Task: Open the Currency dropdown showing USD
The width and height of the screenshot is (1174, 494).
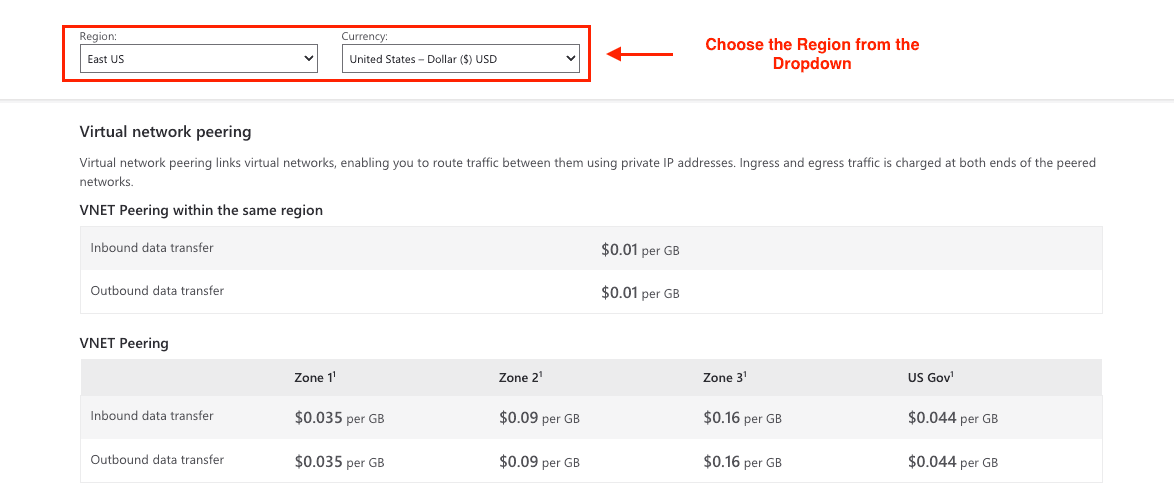Action: pos(460,59)
